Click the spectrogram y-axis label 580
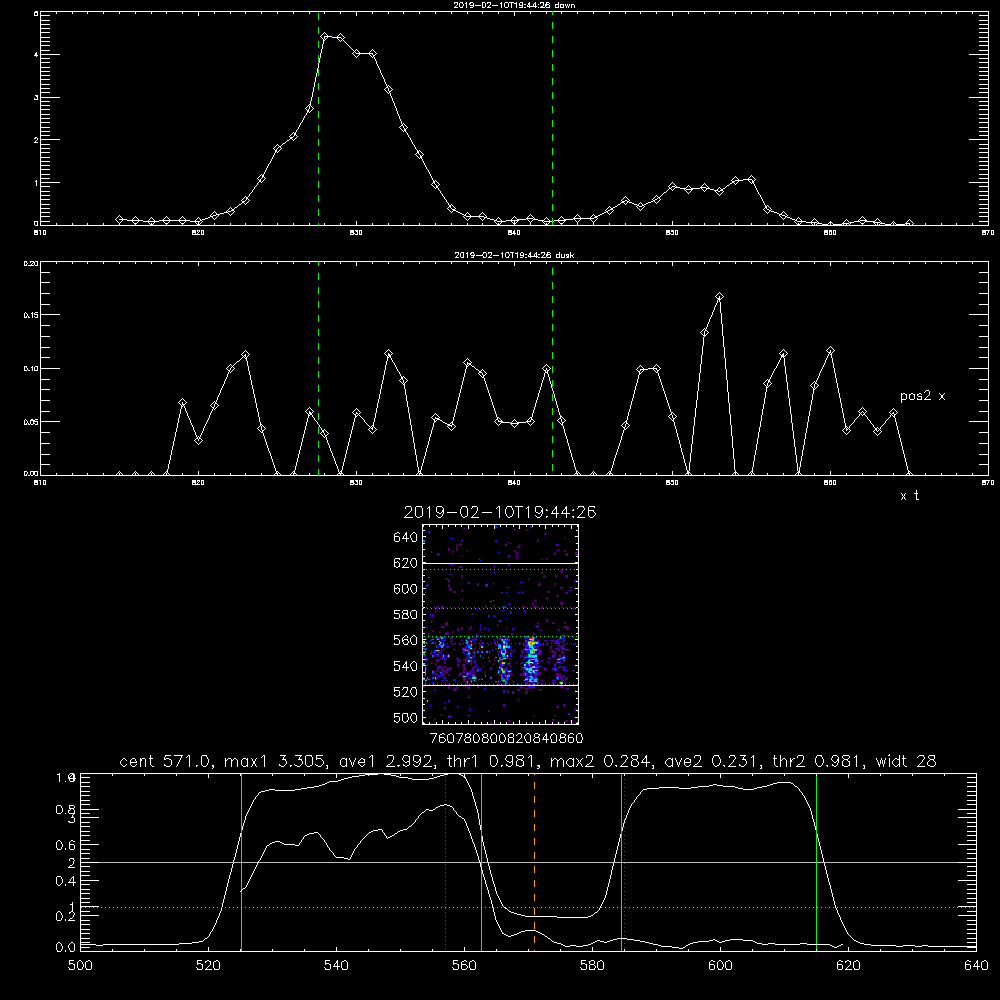The width and height of the screenshot is (1000, 1000). [x=406, y=615]
